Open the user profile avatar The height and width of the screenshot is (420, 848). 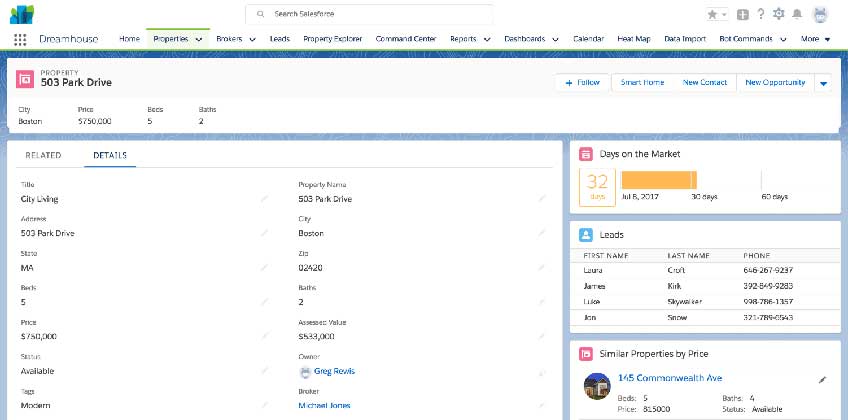point(820,15)
